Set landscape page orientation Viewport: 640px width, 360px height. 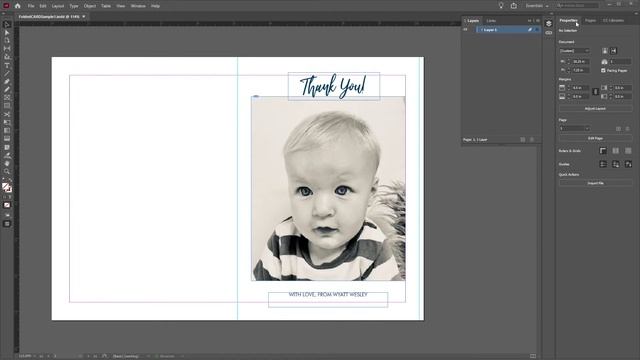point(613,51)
